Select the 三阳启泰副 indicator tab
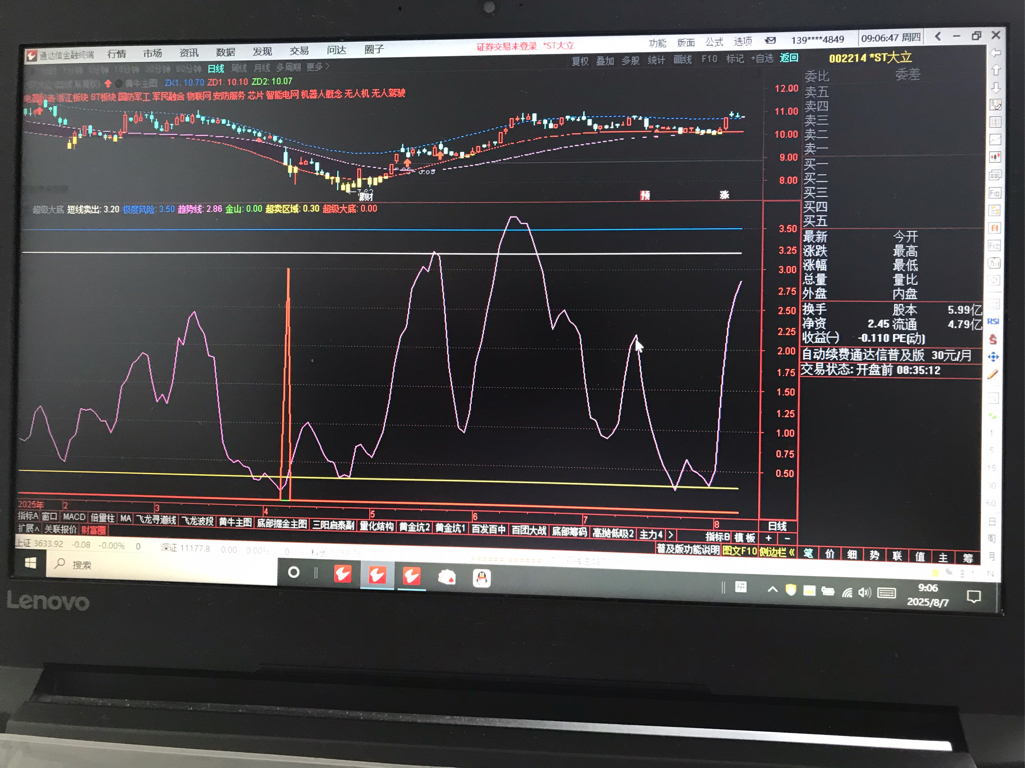This screenshot has height=768, width=1025. (x=333, y=524)
